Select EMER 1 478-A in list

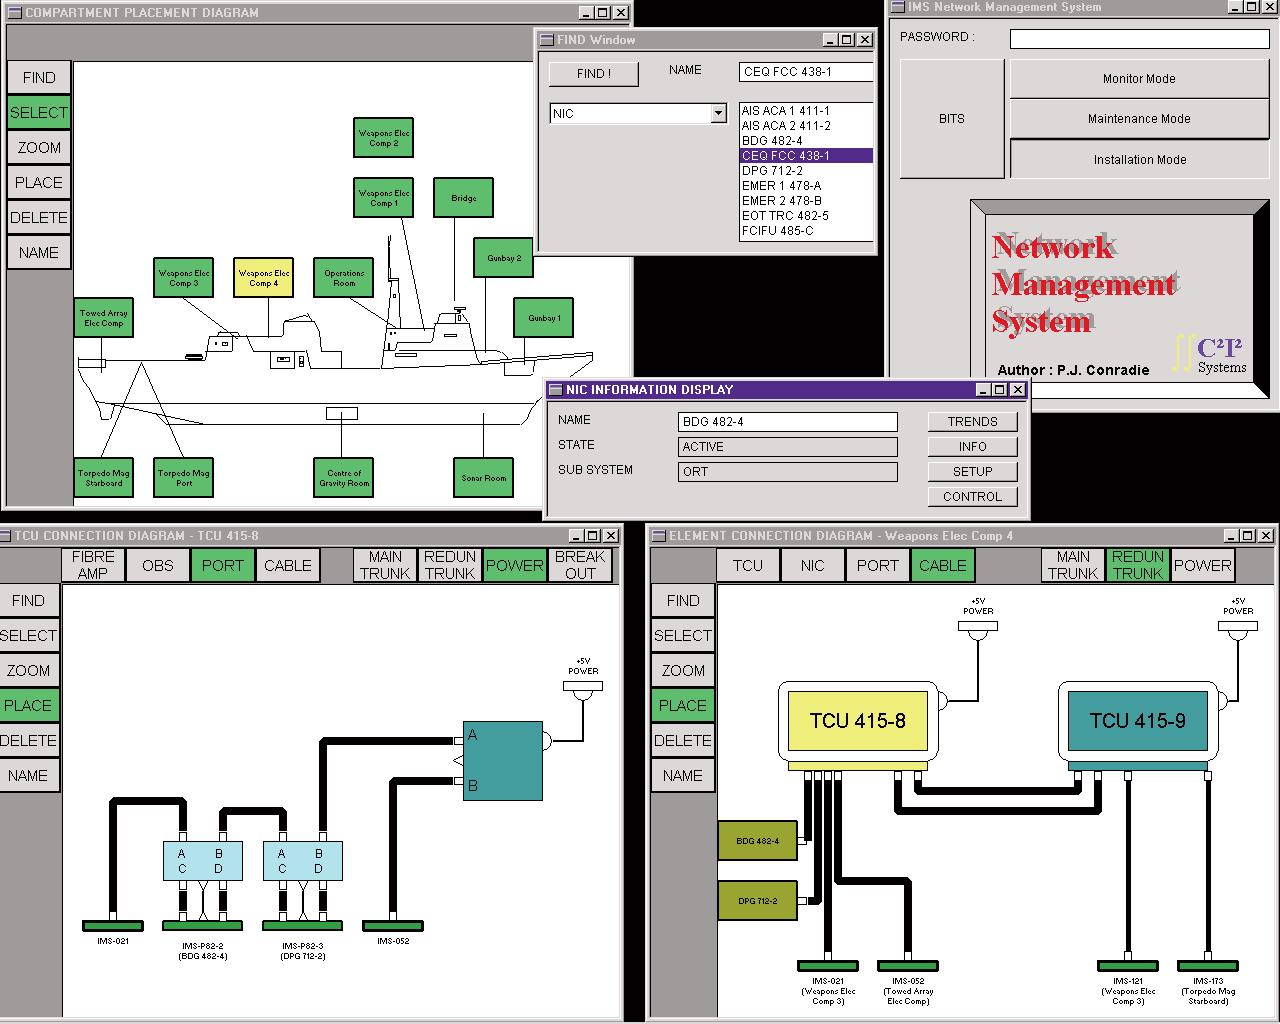pyautogui.click(x=806, y=186)
